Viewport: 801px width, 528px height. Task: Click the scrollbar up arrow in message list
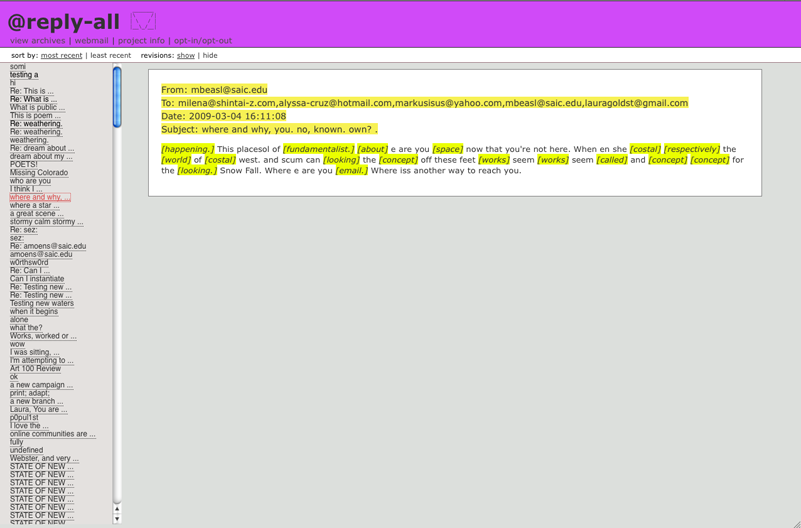[117, 509]
